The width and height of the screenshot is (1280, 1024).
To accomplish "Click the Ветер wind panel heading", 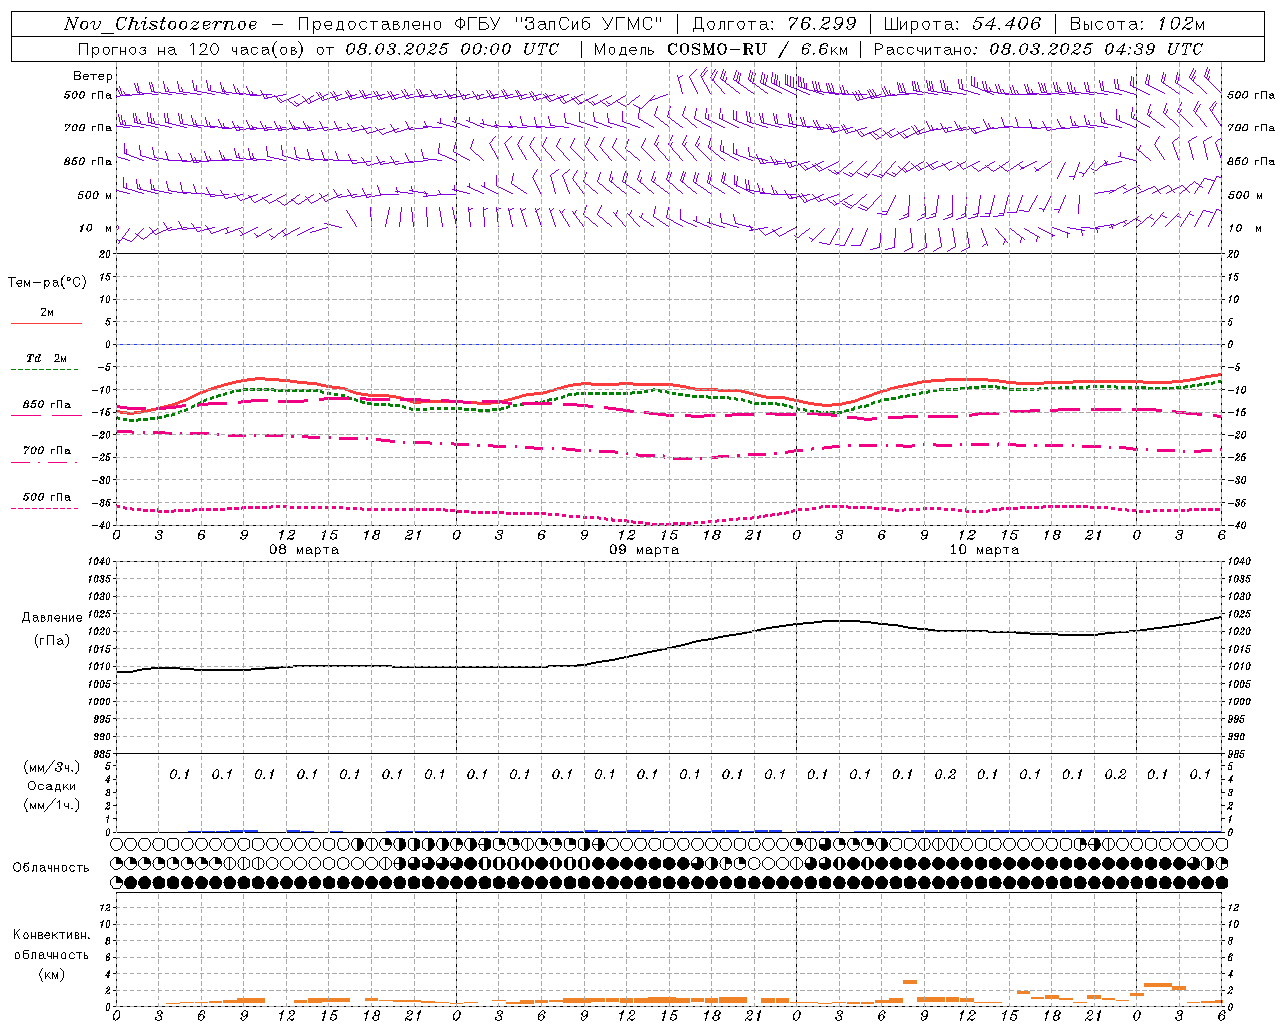I will 92,76.
